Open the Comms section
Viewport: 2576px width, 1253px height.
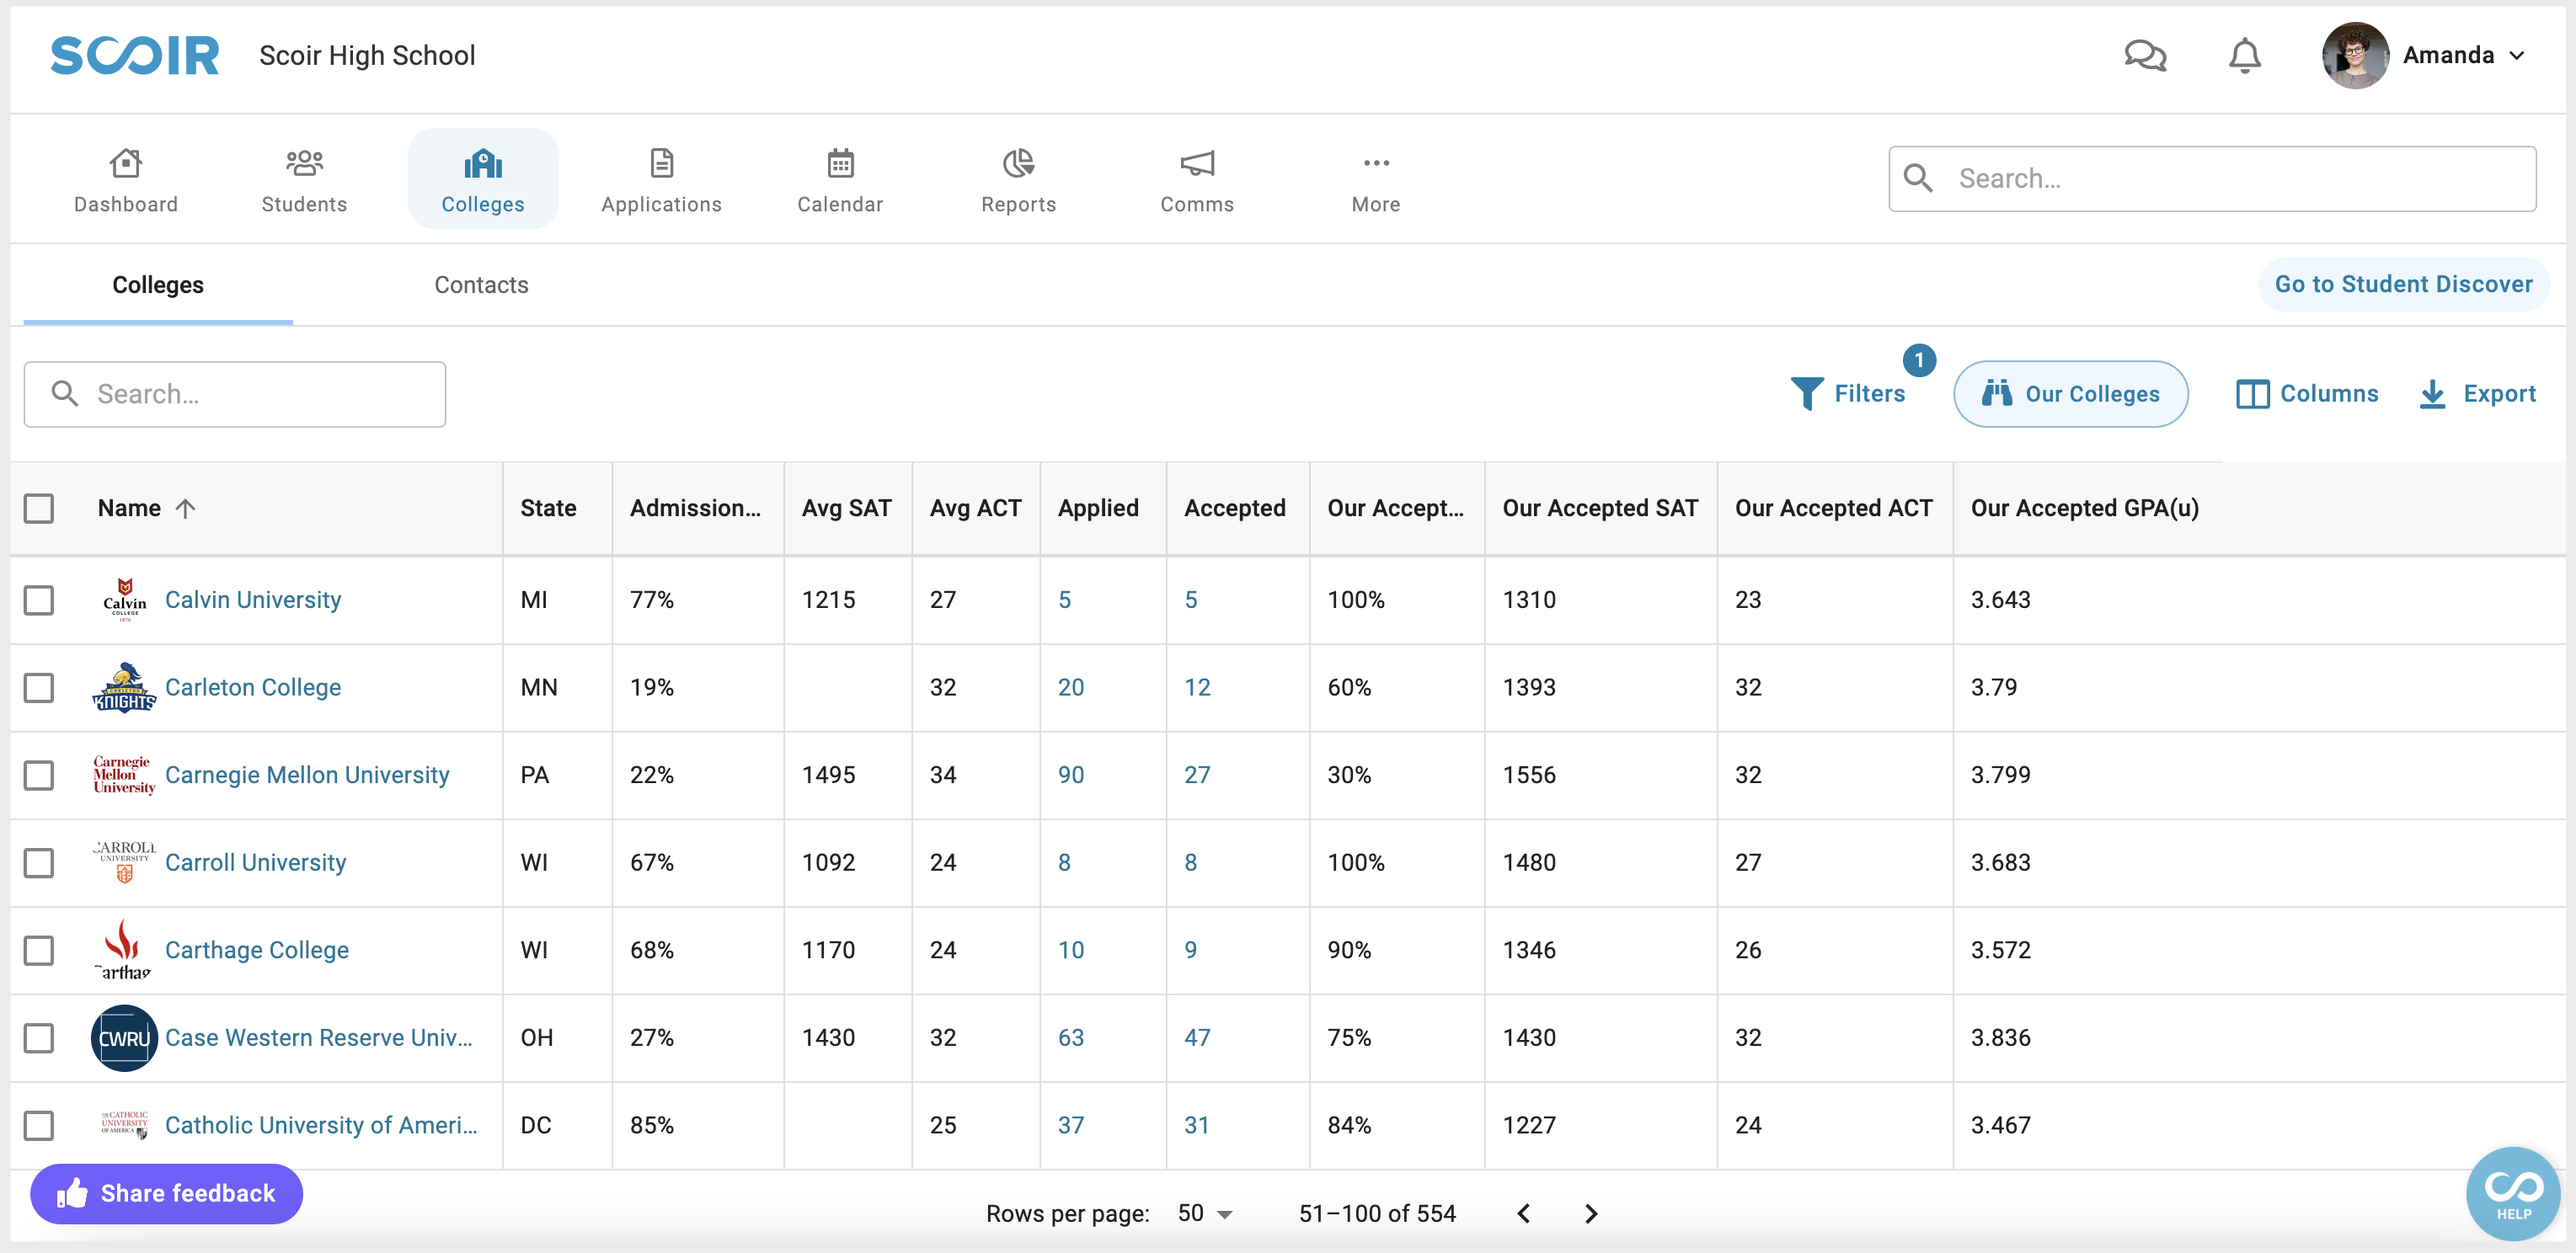tap(1197, 180)
